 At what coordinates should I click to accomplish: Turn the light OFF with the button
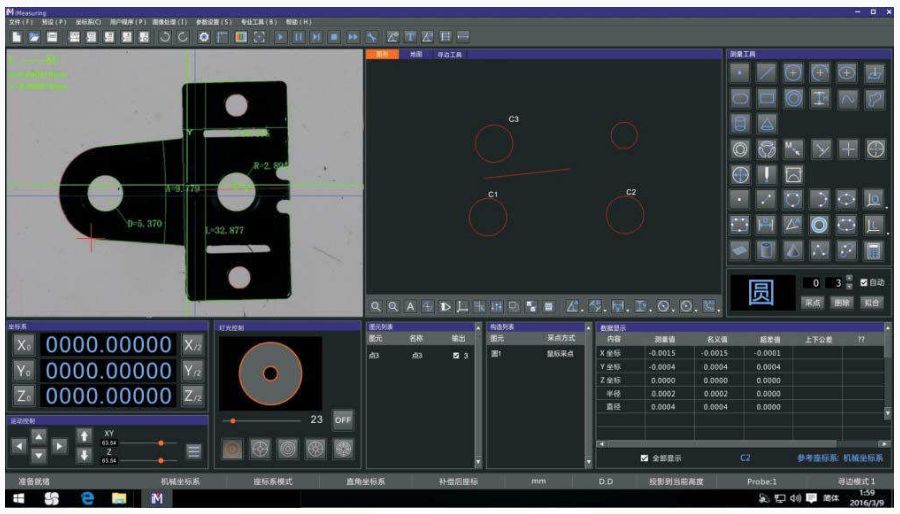[343, 420]
